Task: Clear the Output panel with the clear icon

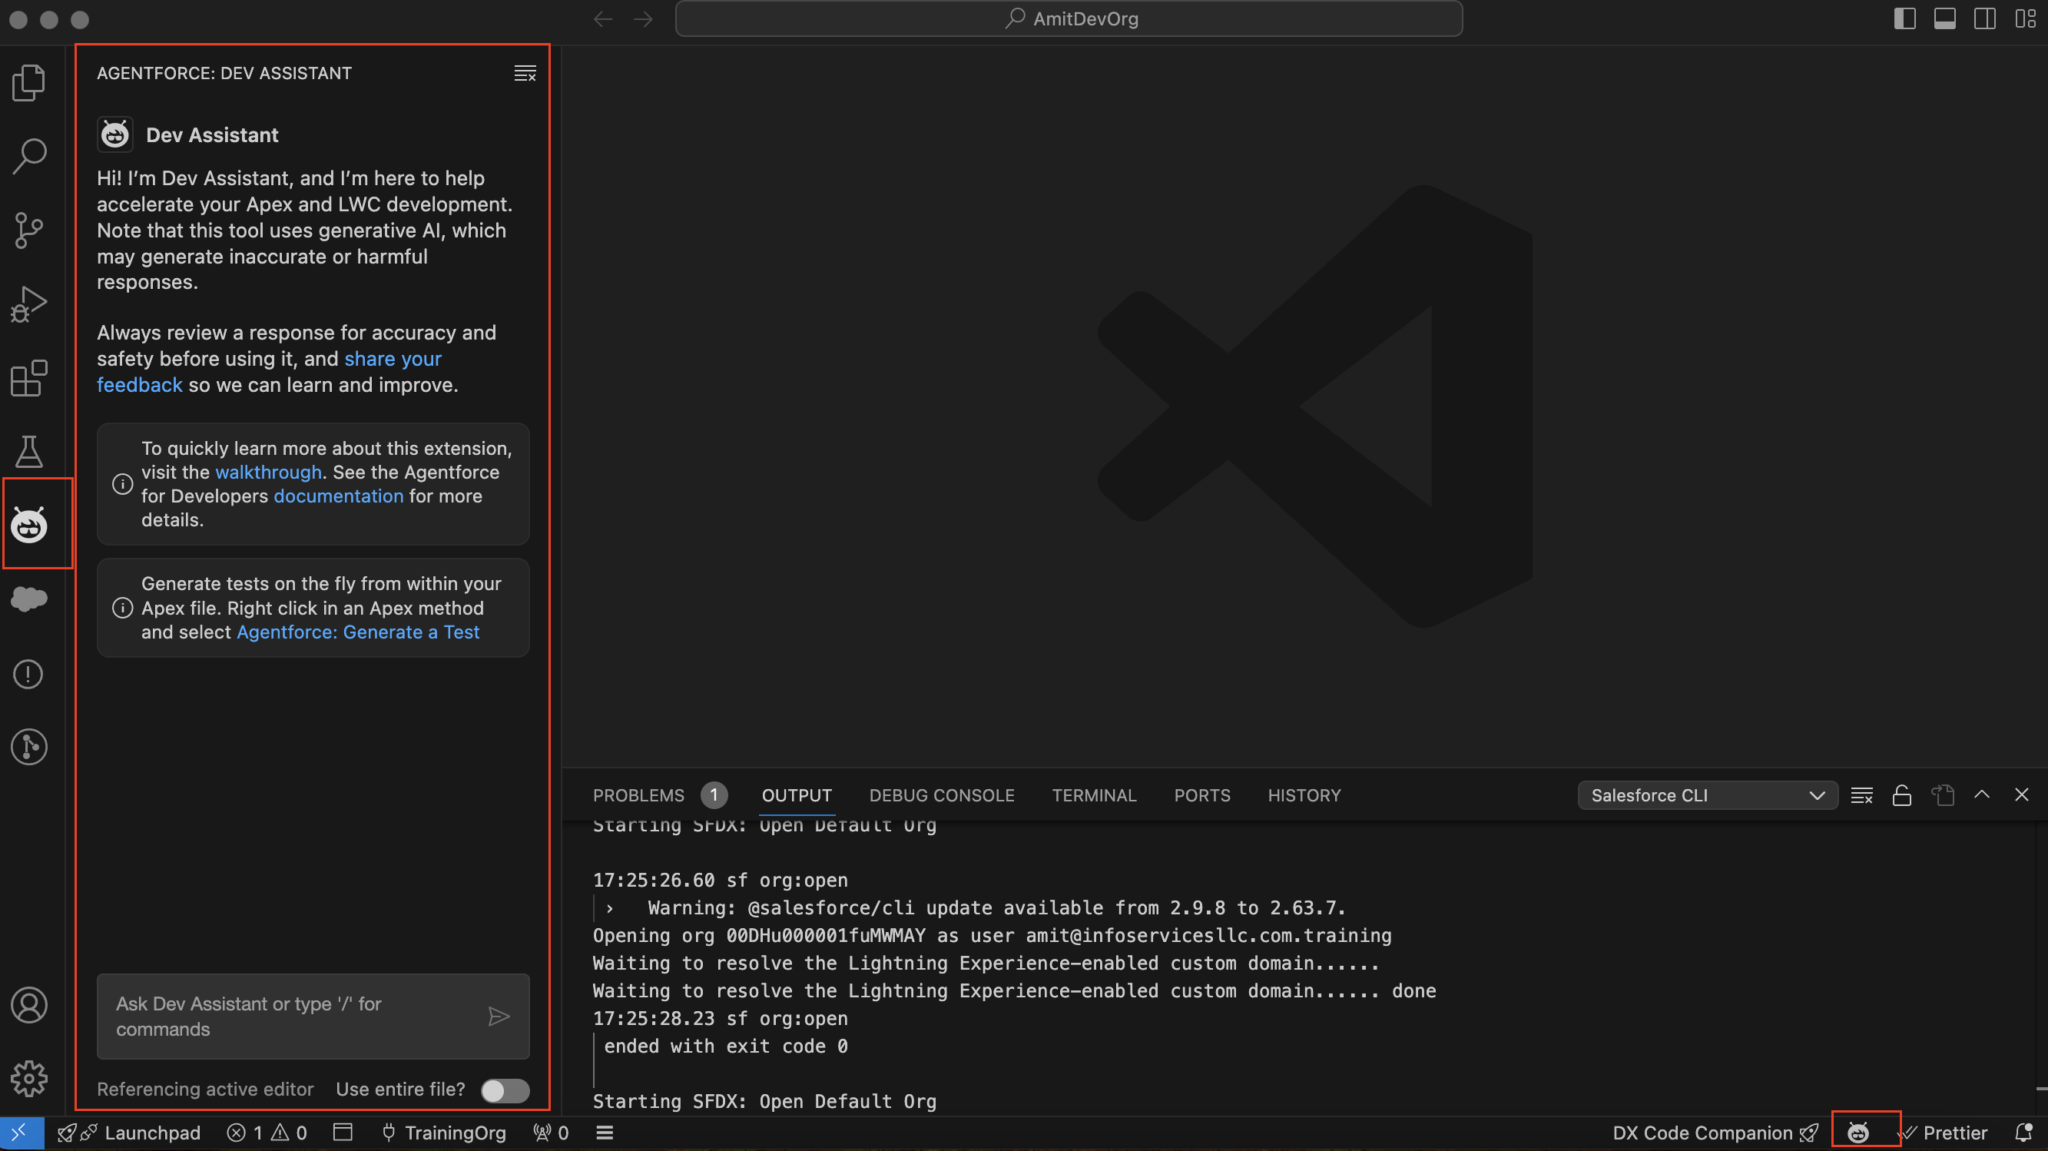Action: click(1862, 795)
